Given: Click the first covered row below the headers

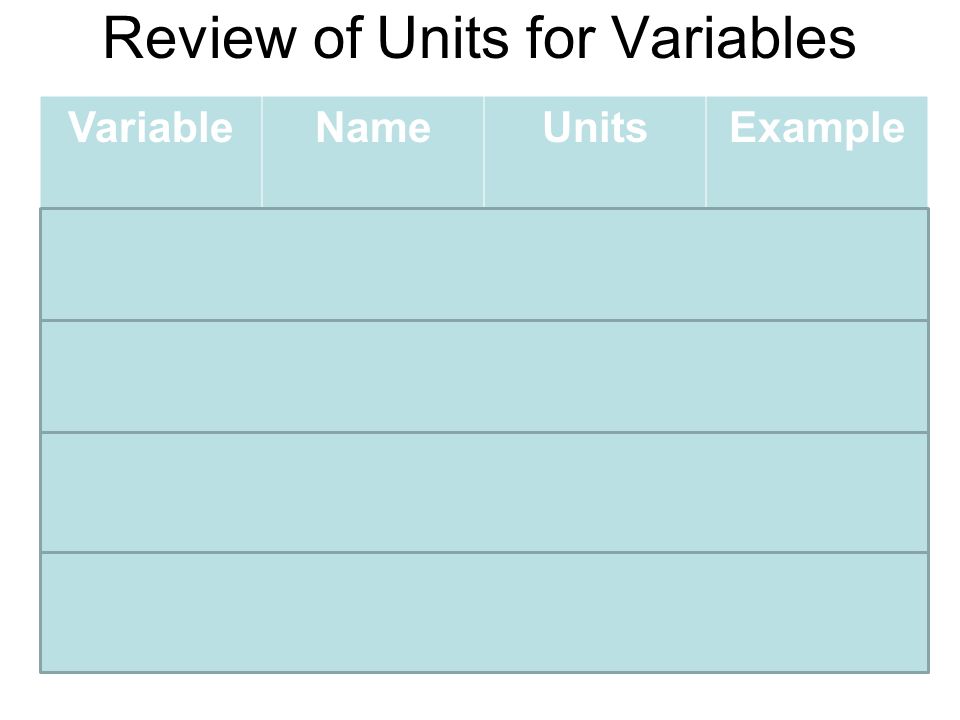Looking at the screenshot, I should pyautogui.click(x=484, y=264).
